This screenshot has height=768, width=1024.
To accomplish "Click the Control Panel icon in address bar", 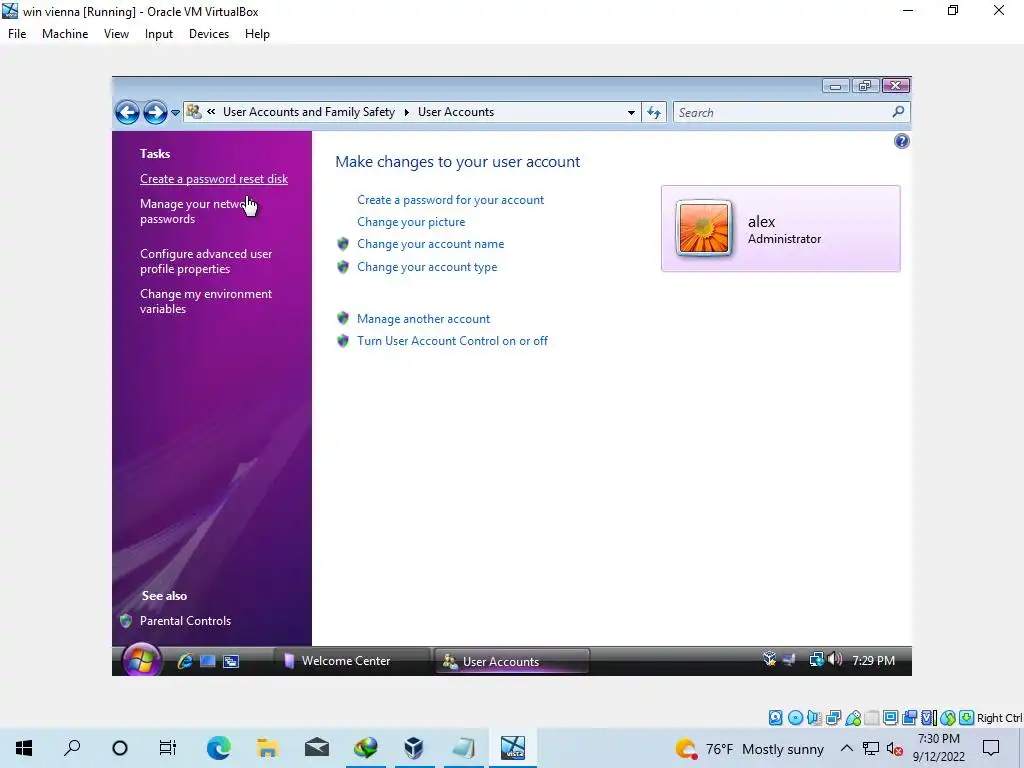I will click(193, 112).
